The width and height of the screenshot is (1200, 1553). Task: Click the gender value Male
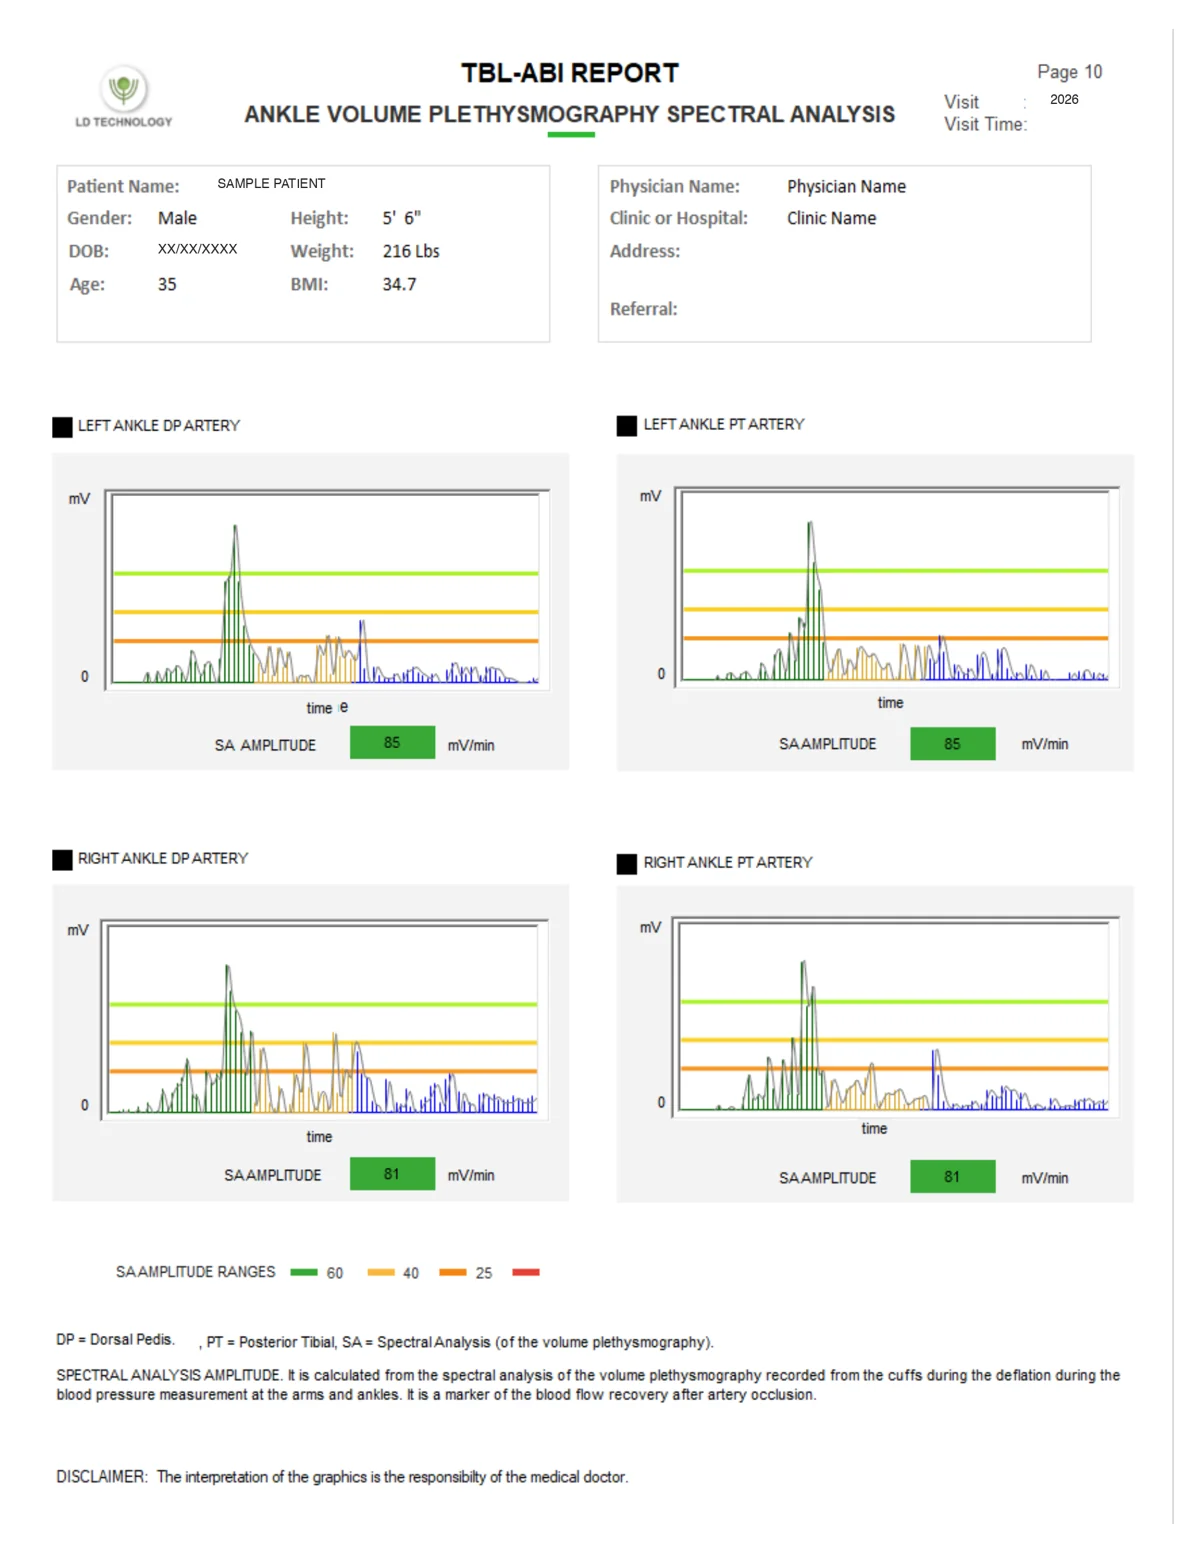[177, 218]
